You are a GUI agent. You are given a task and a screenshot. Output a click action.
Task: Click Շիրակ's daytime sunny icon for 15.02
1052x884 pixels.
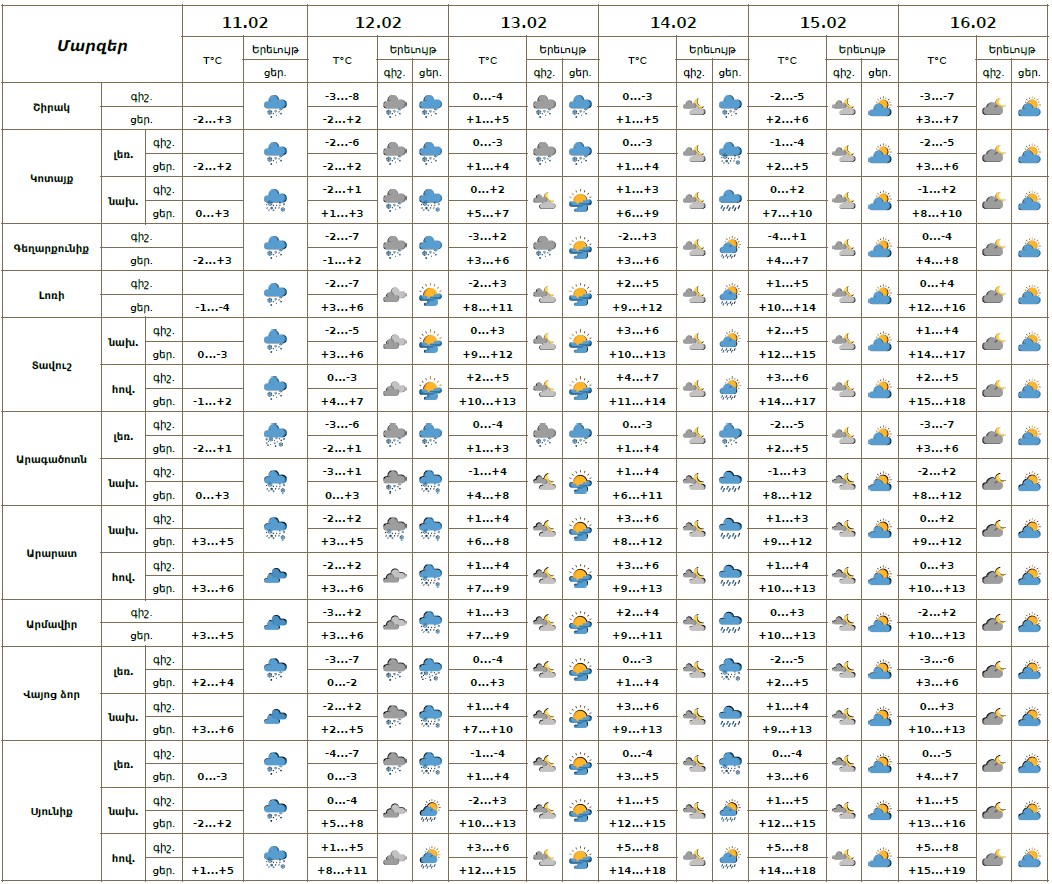coord(880,107)
